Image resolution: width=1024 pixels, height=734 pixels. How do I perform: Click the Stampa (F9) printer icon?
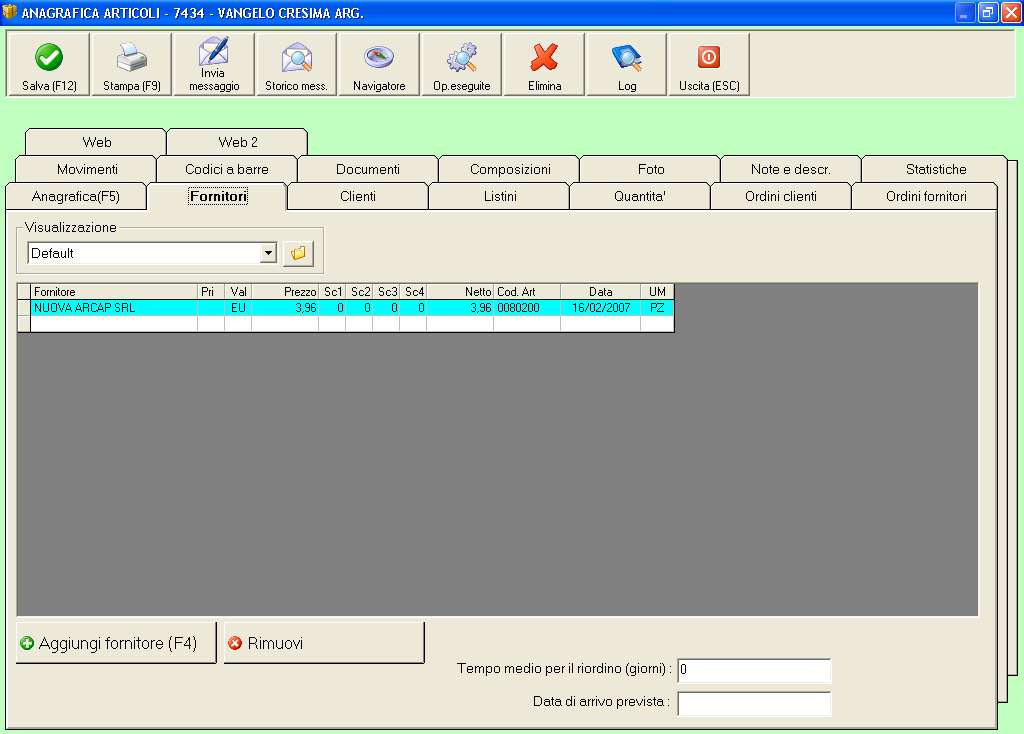tap(131, 57)
